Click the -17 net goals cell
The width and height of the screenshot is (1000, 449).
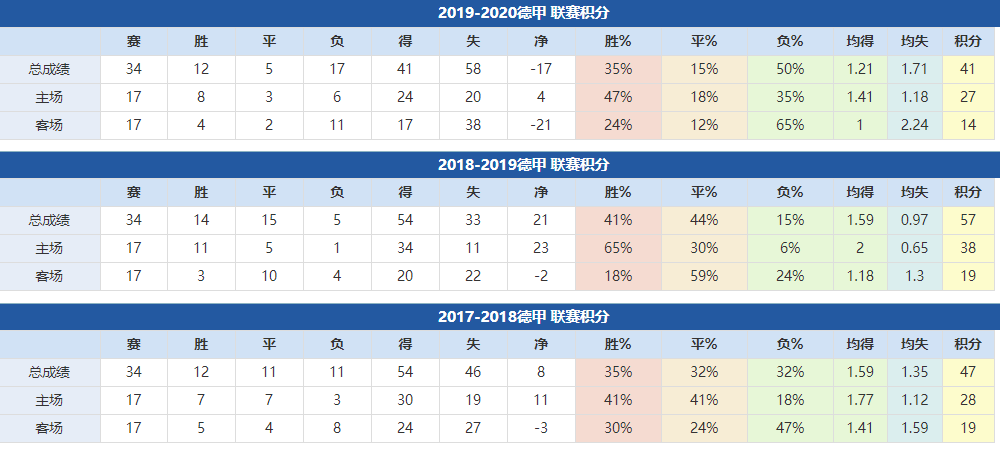click(x=541, y=69)
